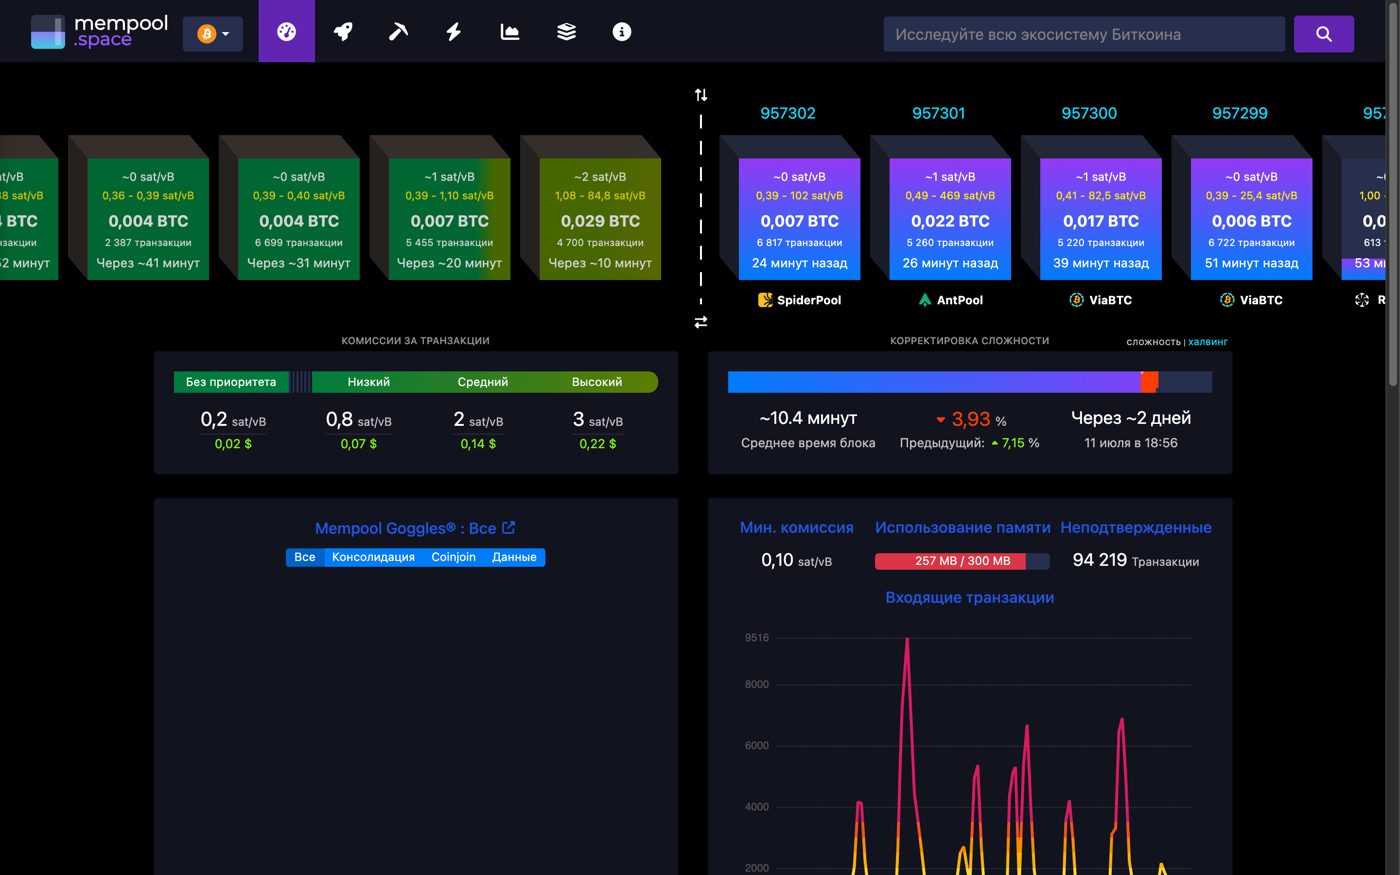Open the mining hammer icon page
Viewport: 1400px width, 875px height.
[398, 32]
